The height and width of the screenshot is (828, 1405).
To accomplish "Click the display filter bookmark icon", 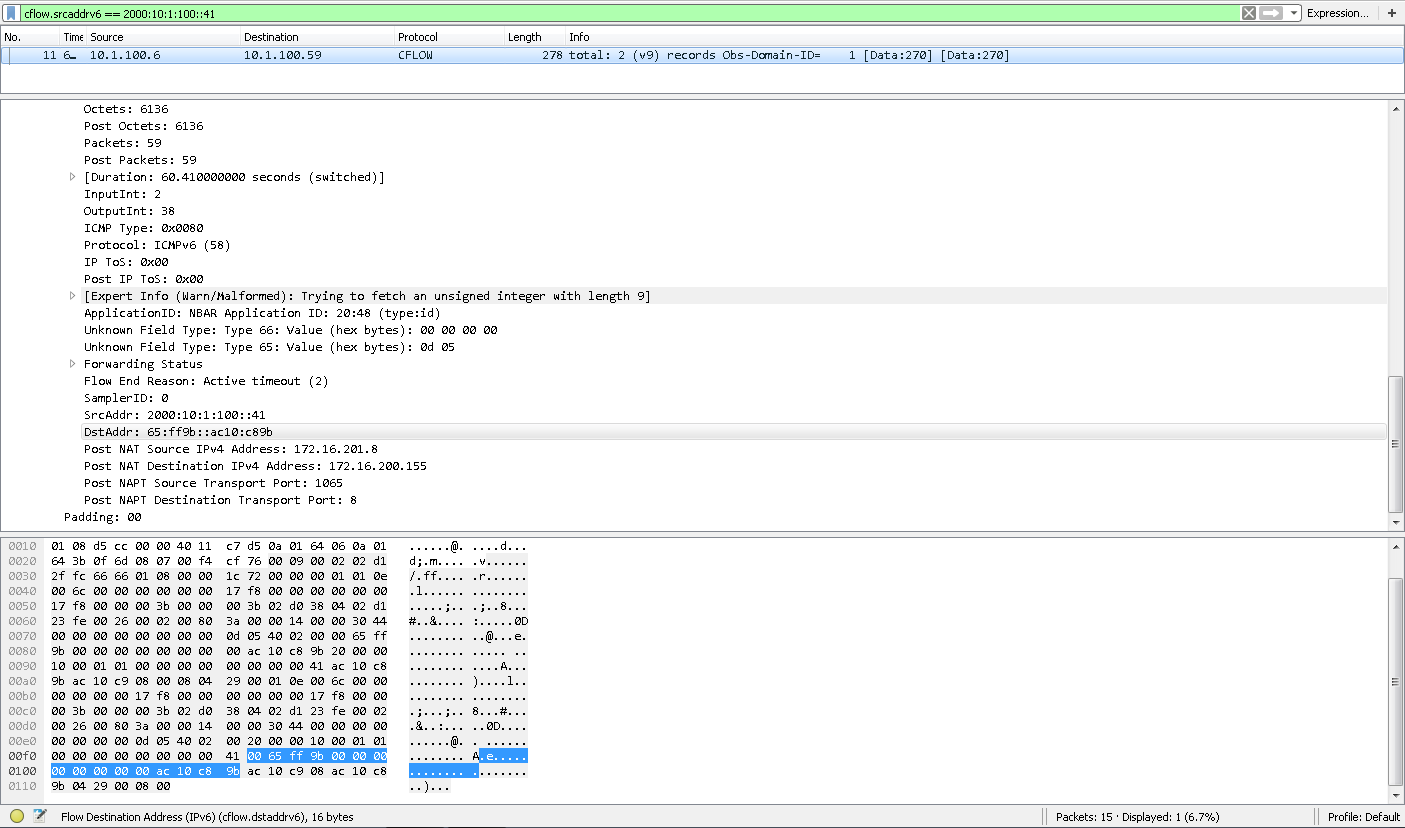I will click(x=11, y=14).
